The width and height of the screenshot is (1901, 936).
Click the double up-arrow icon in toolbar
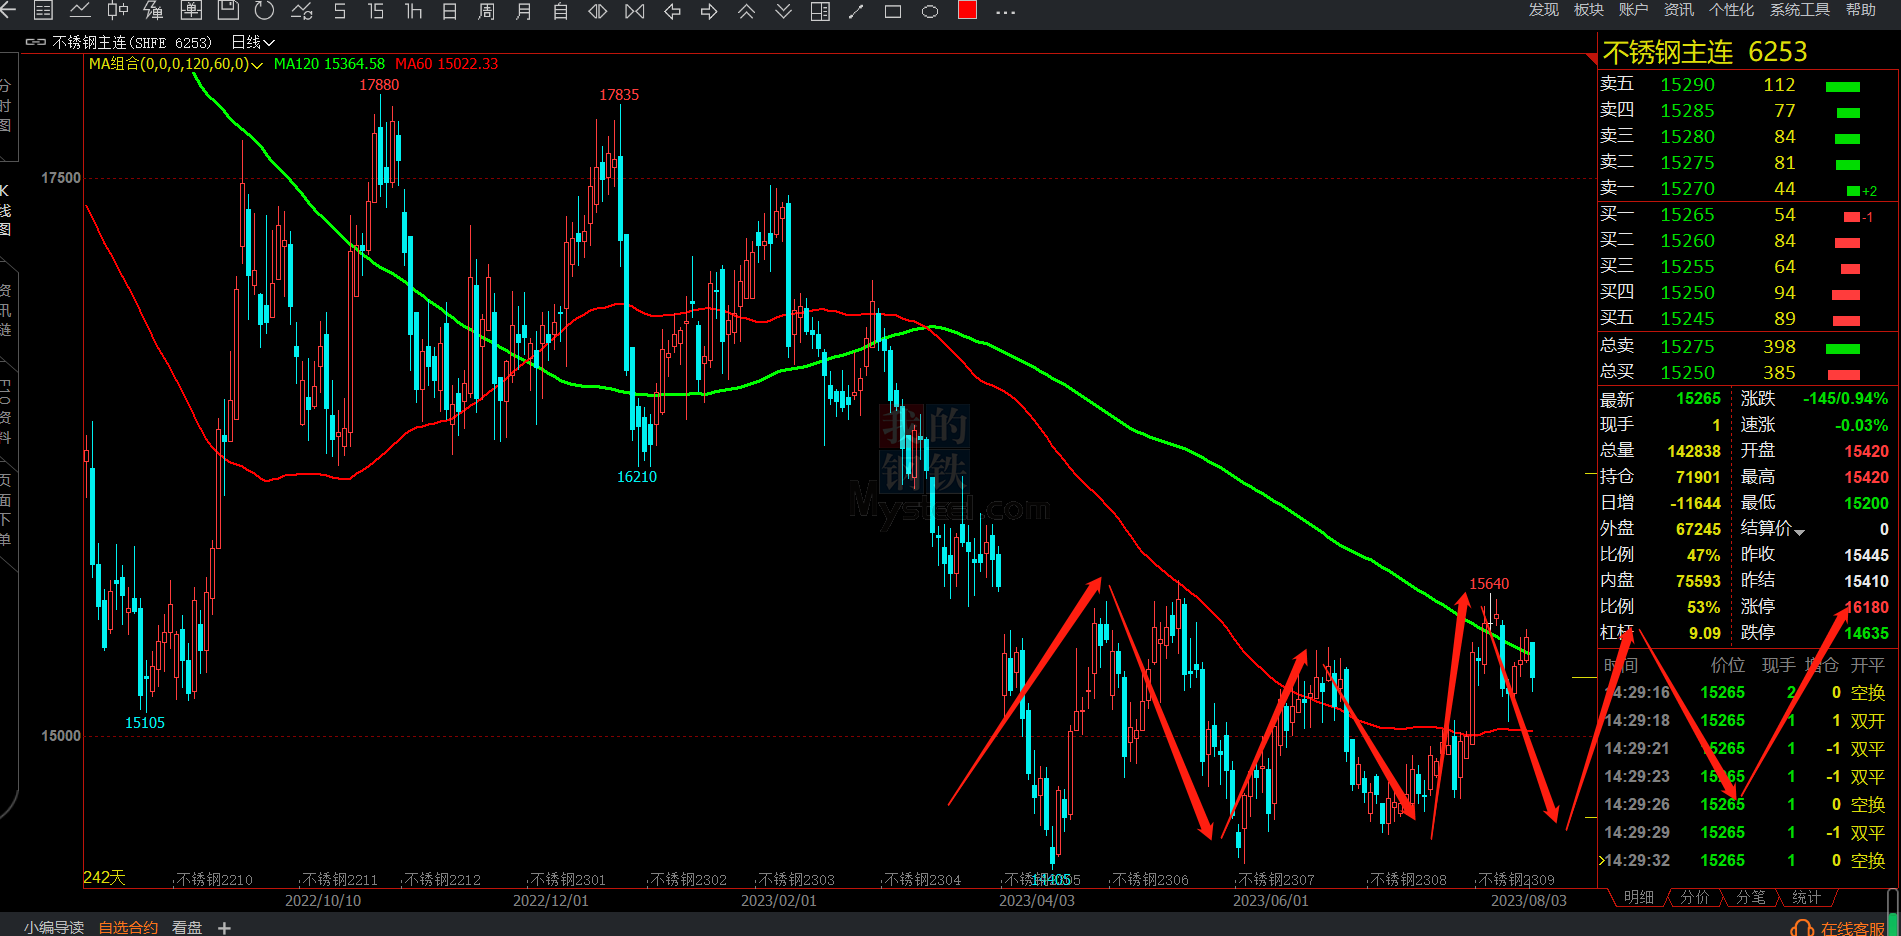[x=746, y=11]
